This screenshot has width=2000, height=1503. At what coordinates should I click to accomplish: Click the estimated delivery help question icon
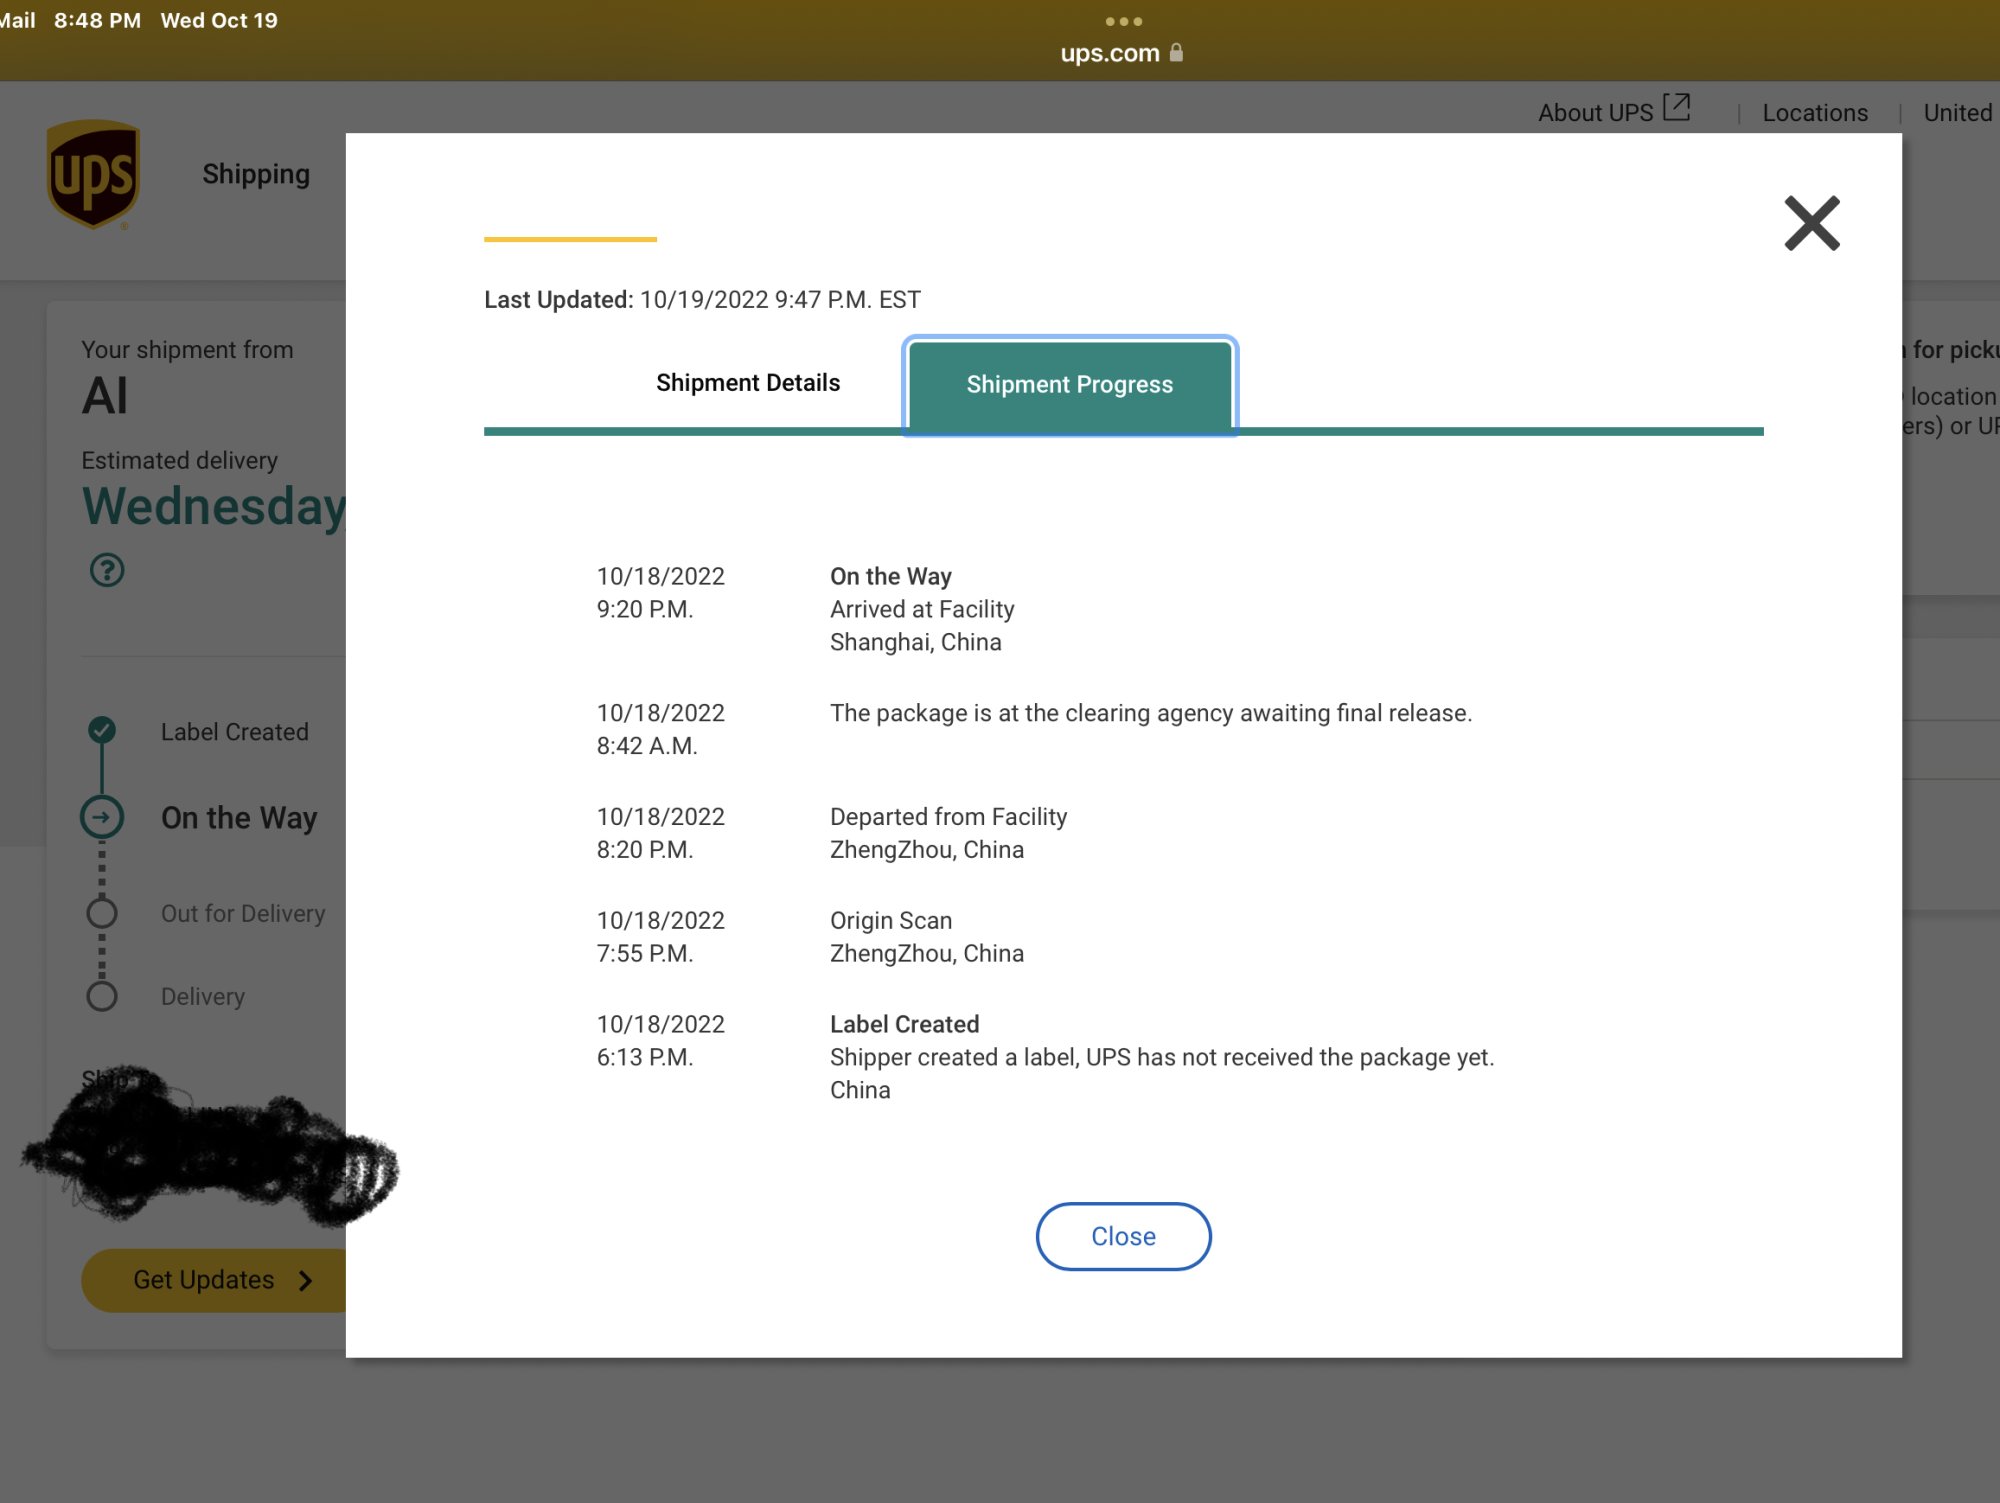(107, 570)
